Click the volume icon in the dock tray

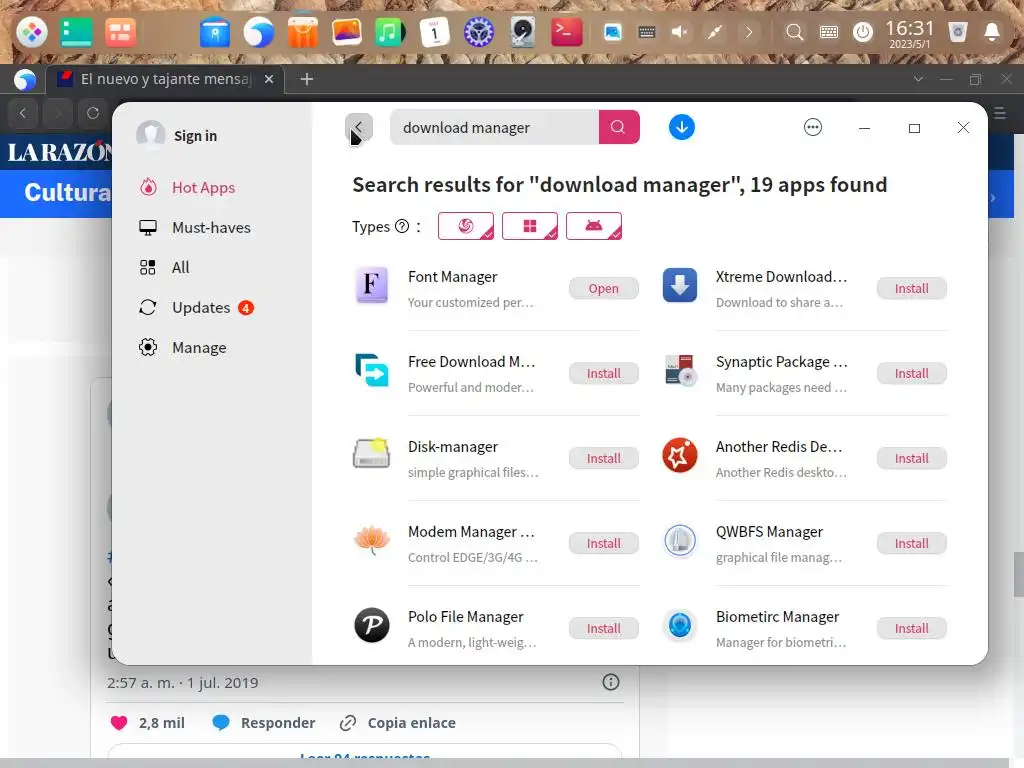(680, 32)
